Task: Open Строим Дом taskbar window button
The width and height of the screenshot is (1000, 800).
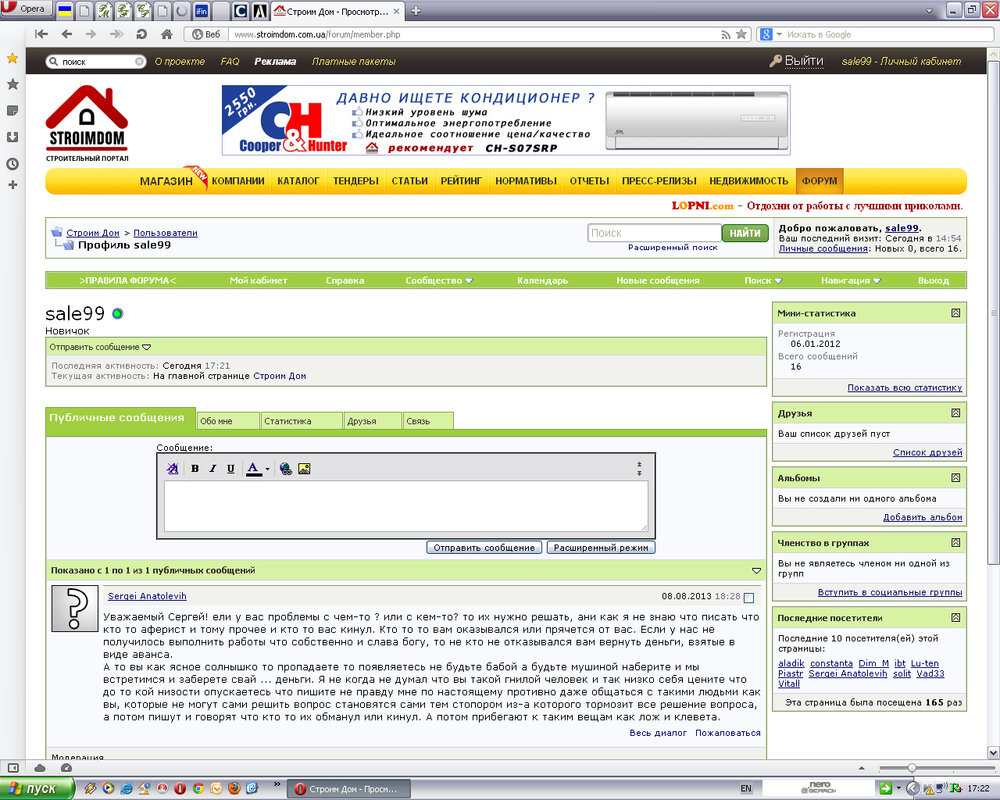Action: [349, 789]
